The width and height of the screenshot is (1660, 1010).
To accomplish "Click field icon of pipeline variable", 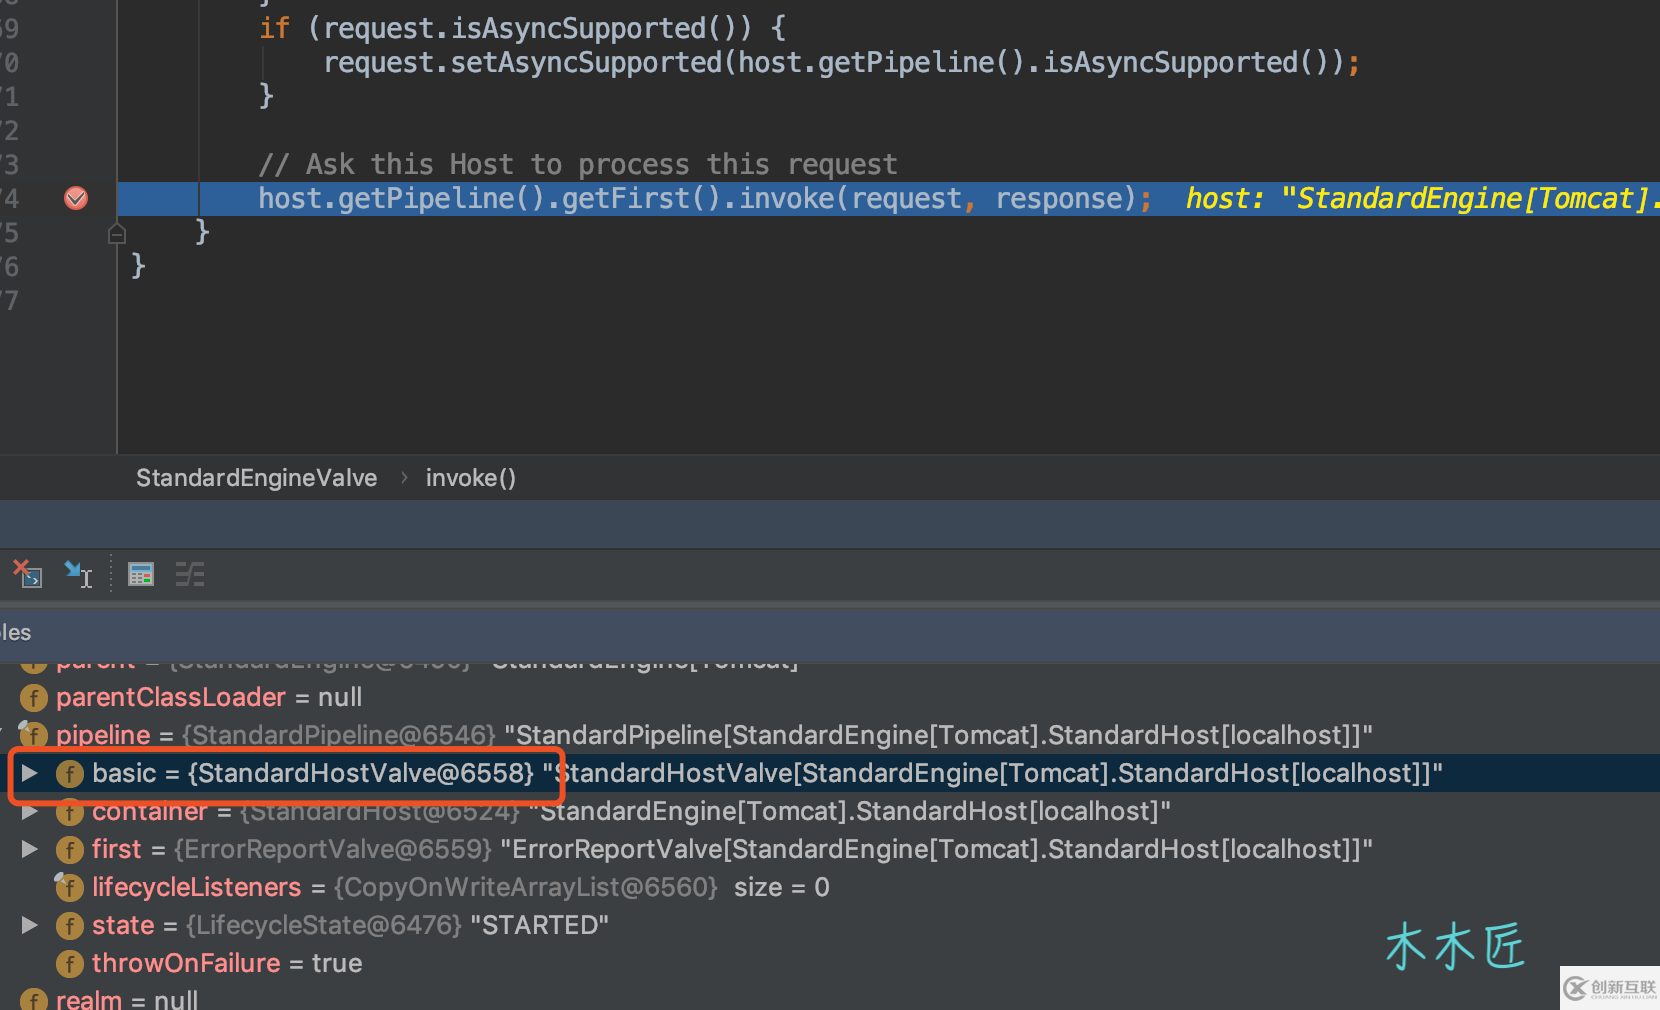I will coord(34,735).
